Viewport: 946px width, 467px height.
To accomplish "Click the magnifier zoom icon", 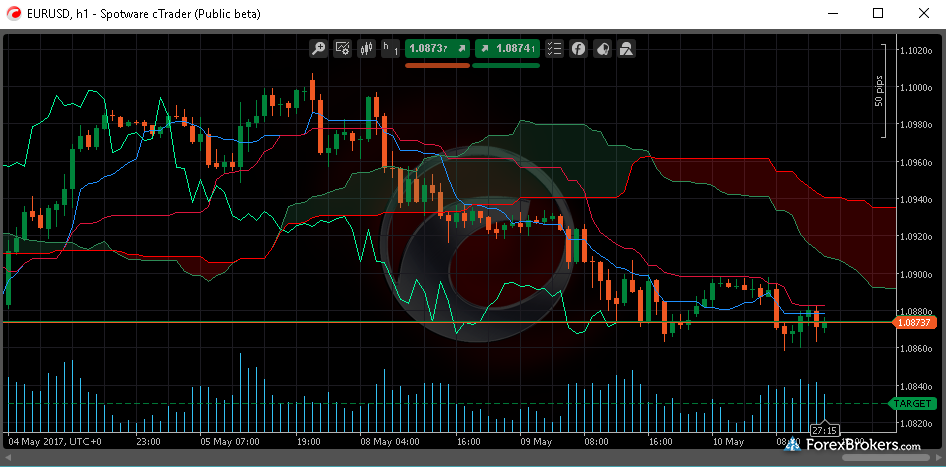I will pos(318,48).
